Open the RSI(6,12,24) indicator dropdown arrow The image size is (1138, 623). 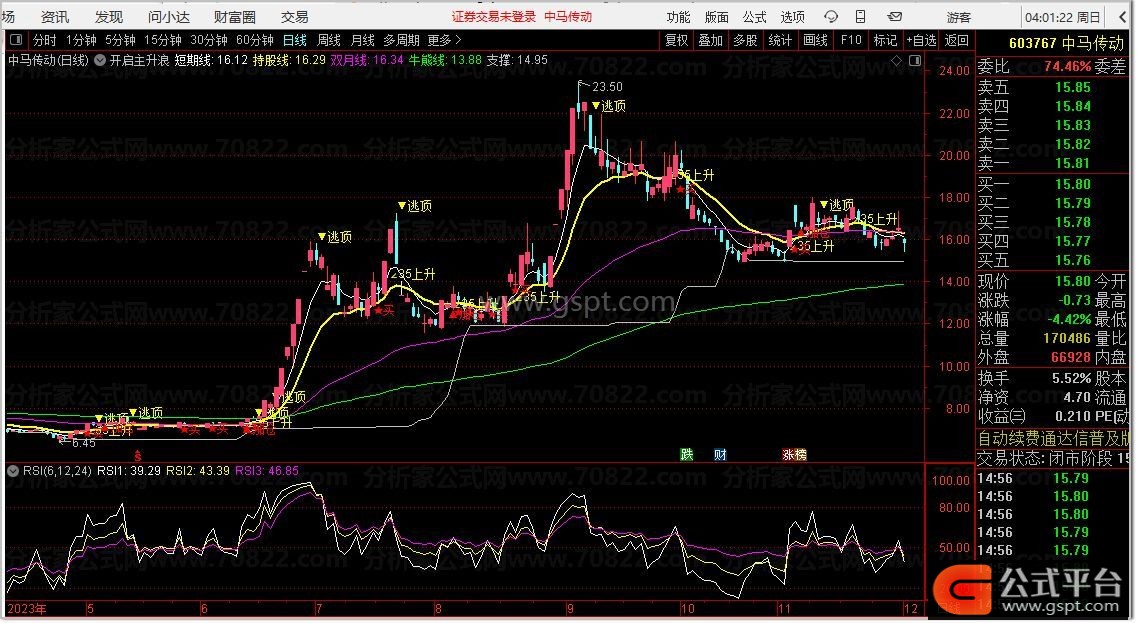point(13,471)
